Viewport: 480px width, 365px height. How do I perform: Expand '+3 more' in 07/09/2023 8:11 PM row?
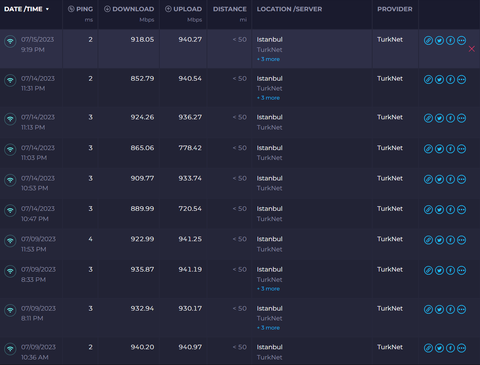click(268, 328)
